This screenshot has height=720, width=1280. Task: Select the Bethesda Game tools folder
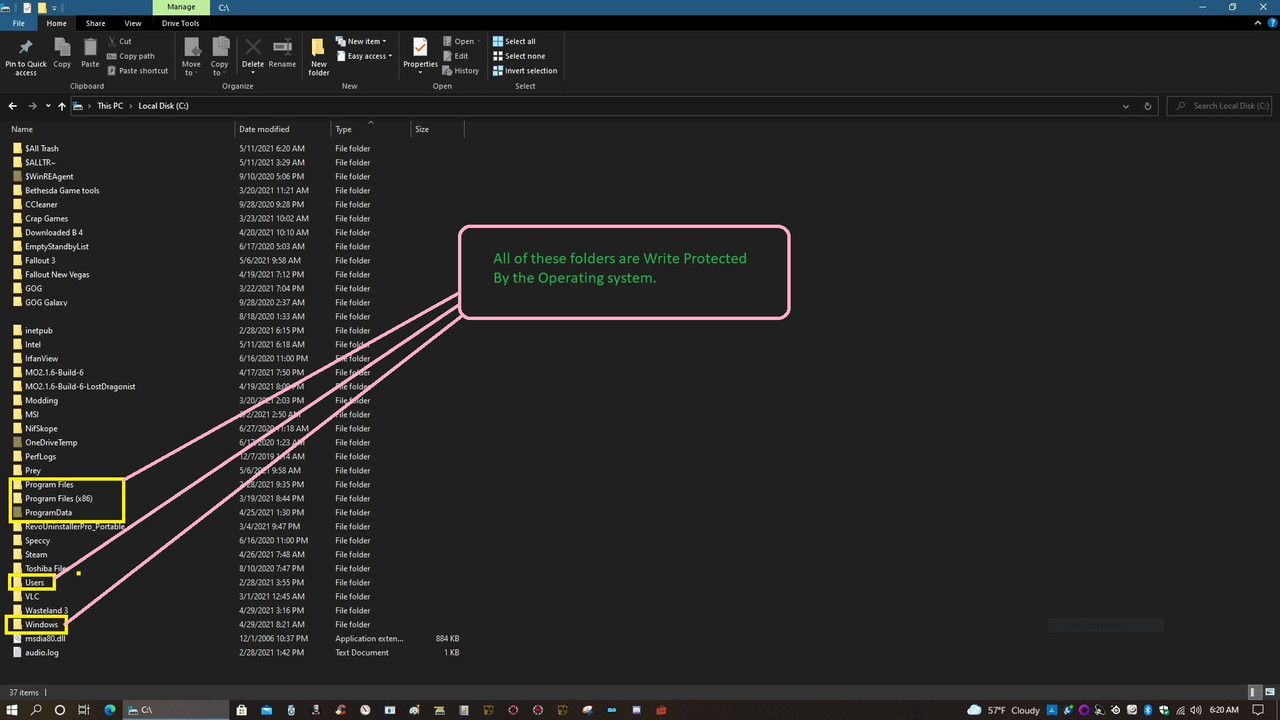[x=62, y=190]
